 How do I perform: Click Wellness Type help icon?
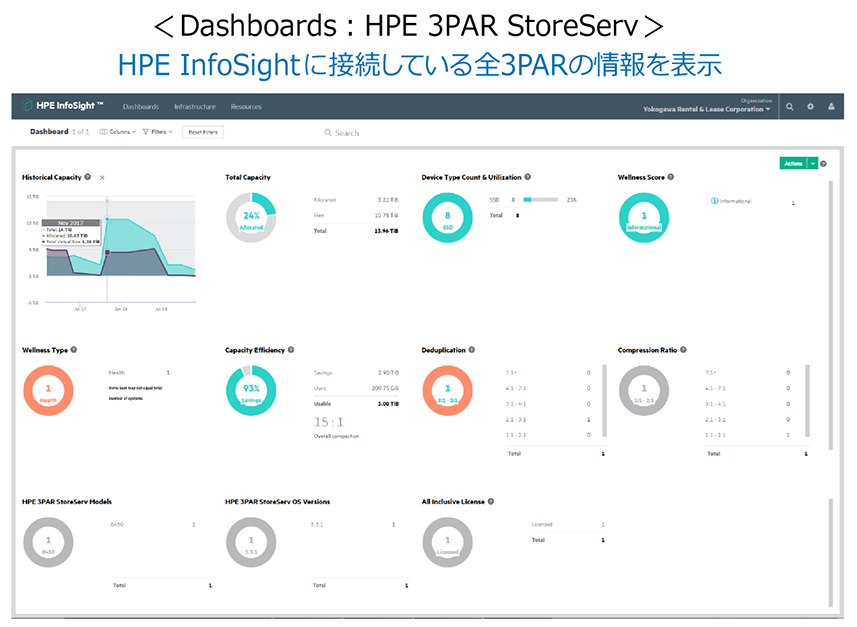point(74,349)
